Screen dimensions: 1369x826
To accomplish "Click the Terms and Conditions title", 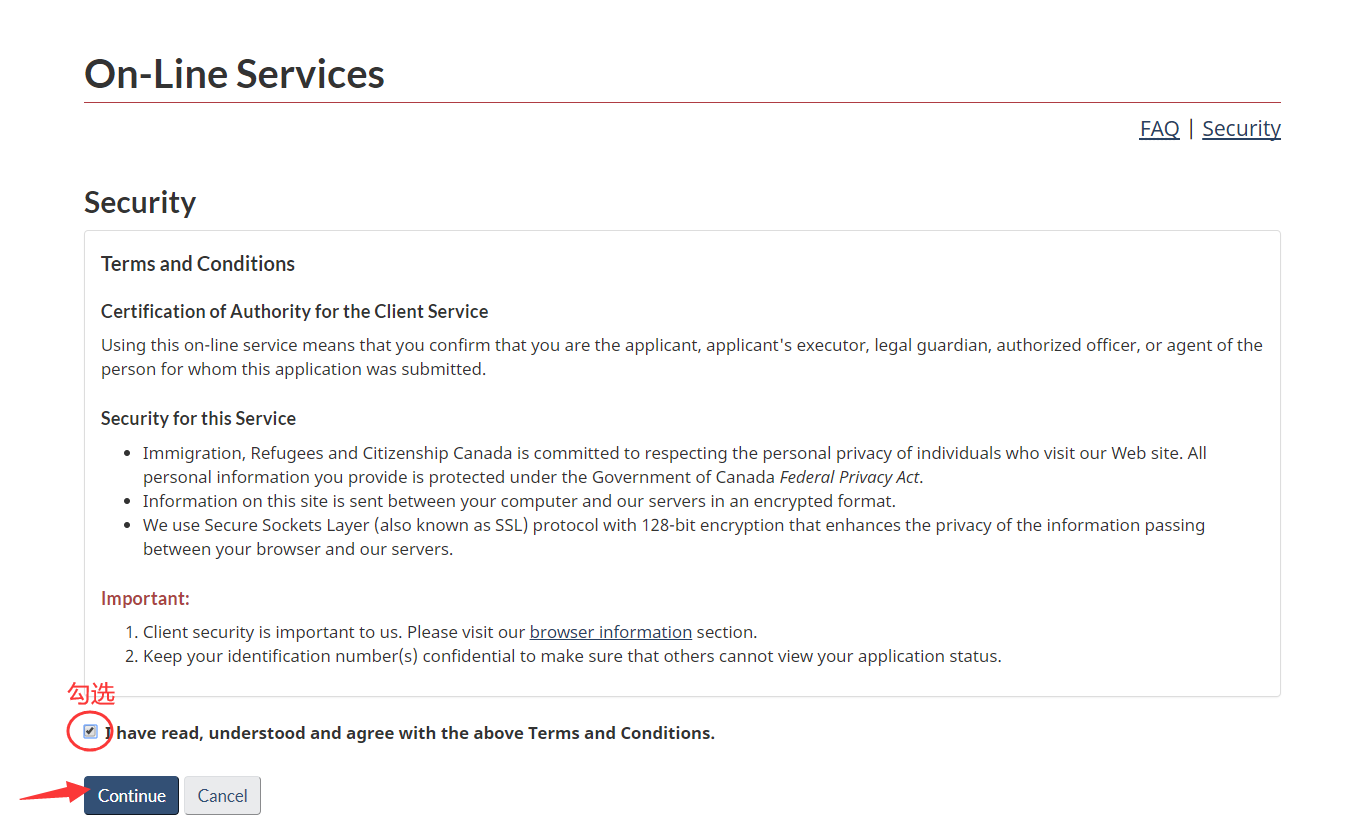I will click(198, 264).
